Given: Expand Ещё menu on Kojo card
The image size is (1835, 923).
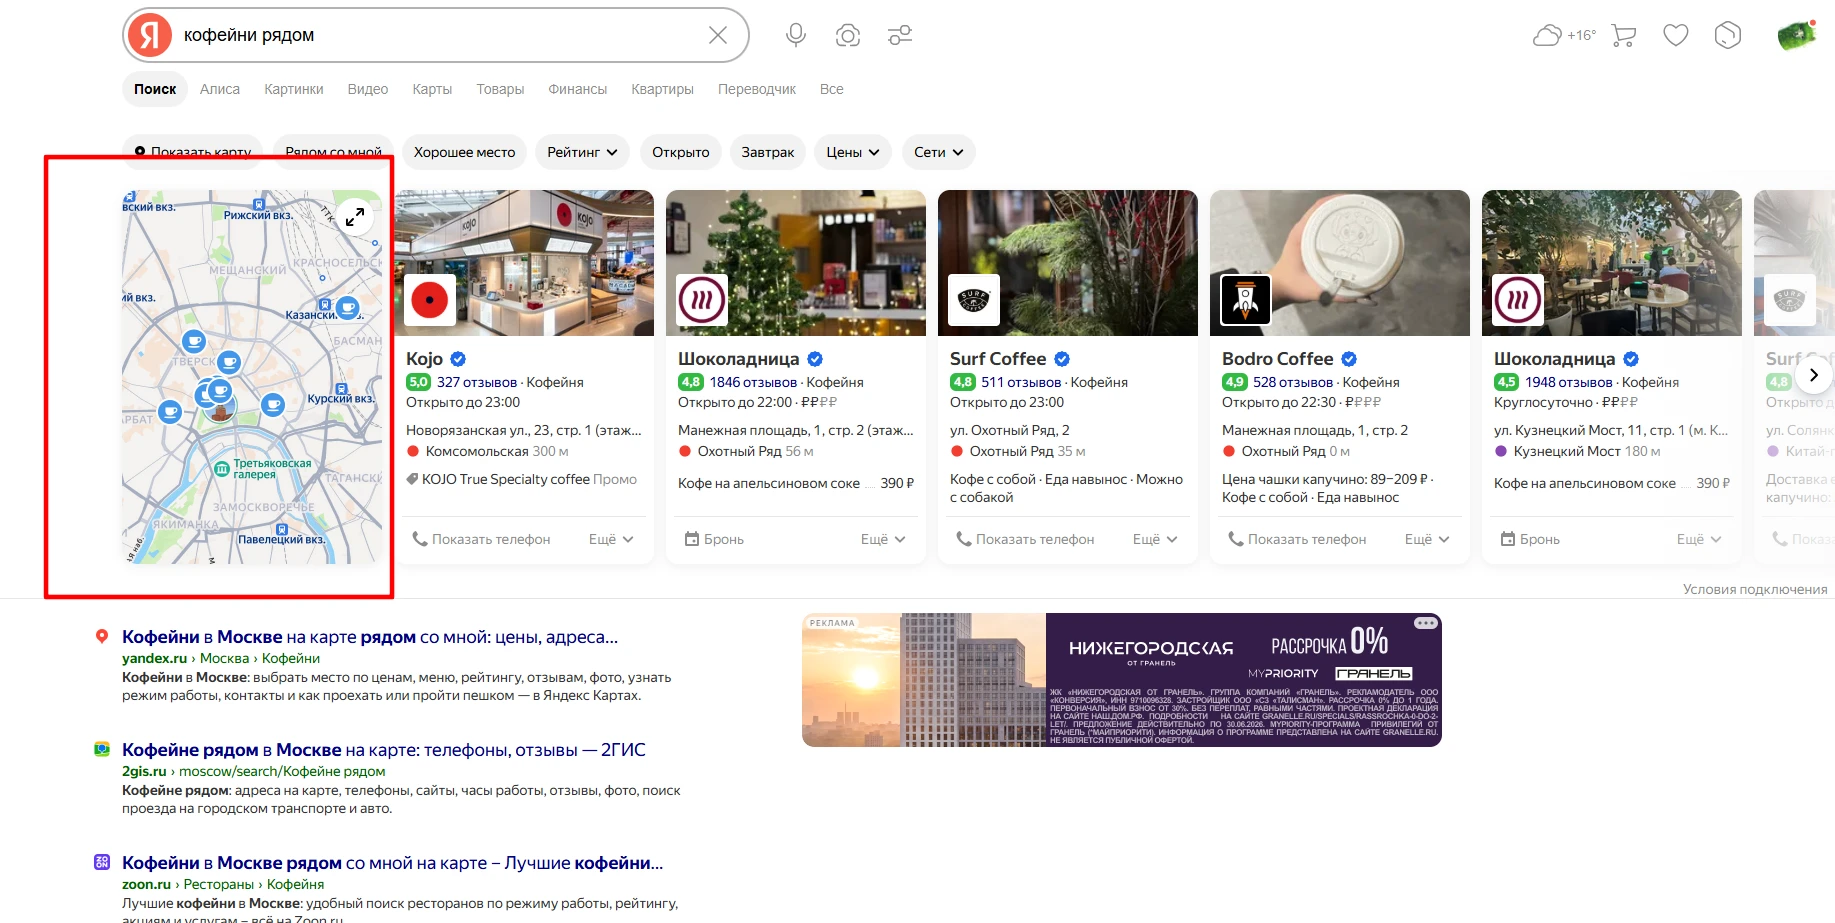Looking at the screenshot, I should [611, 539].
